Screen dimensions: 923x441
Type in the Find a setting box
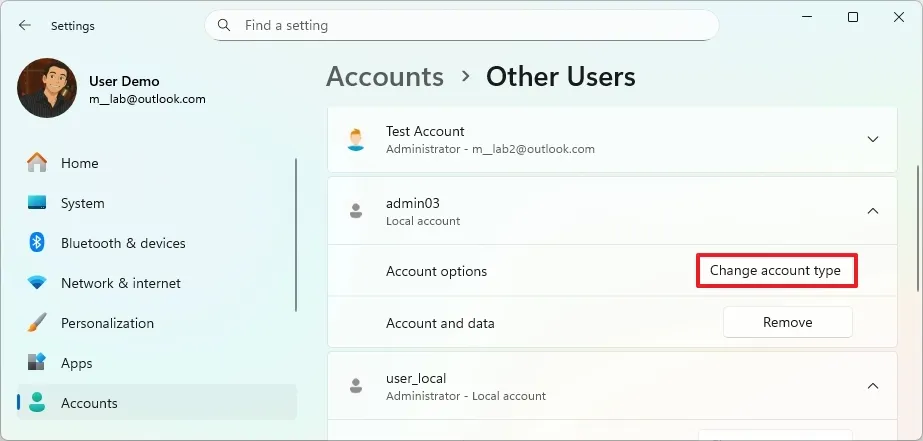pos(470,25)
